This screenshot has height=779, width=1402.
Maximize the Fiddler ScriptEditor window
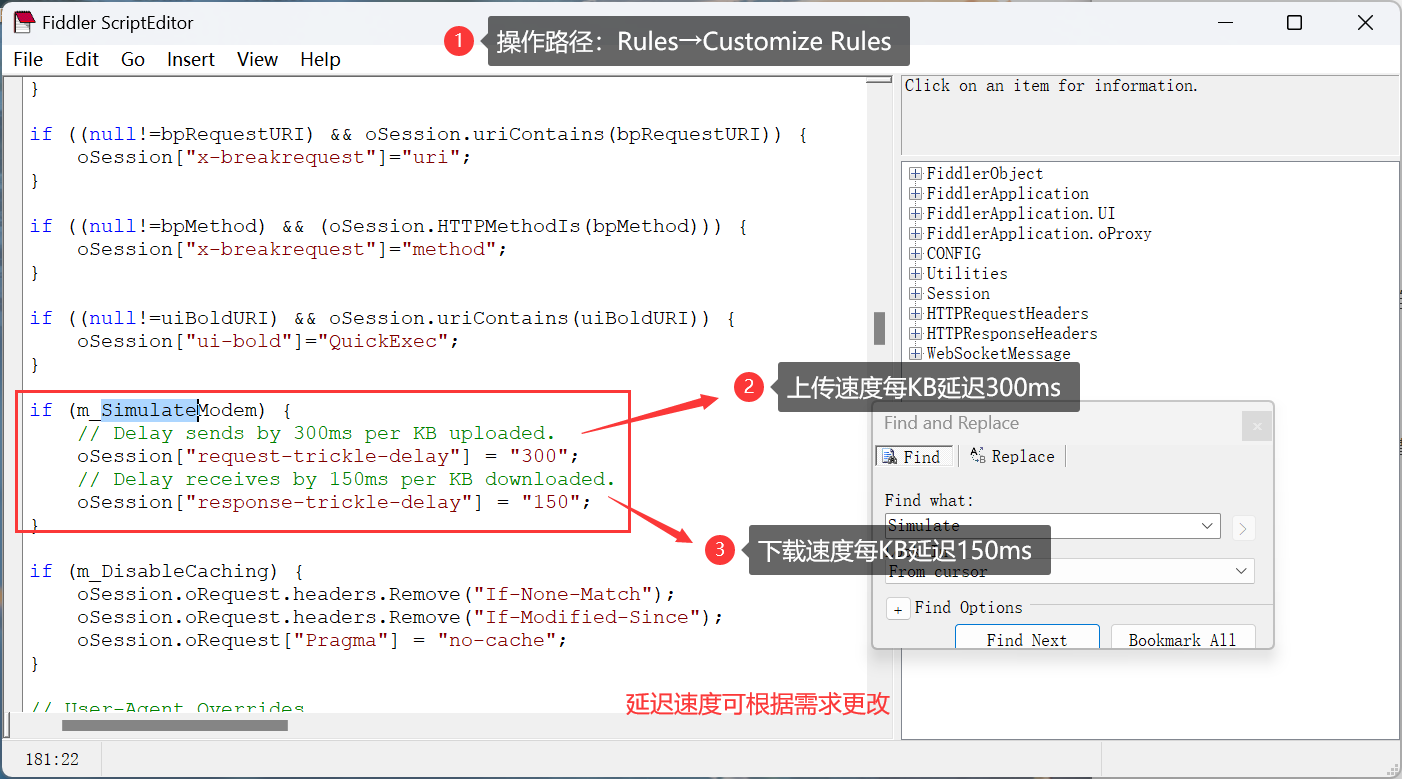[1294, 22]
